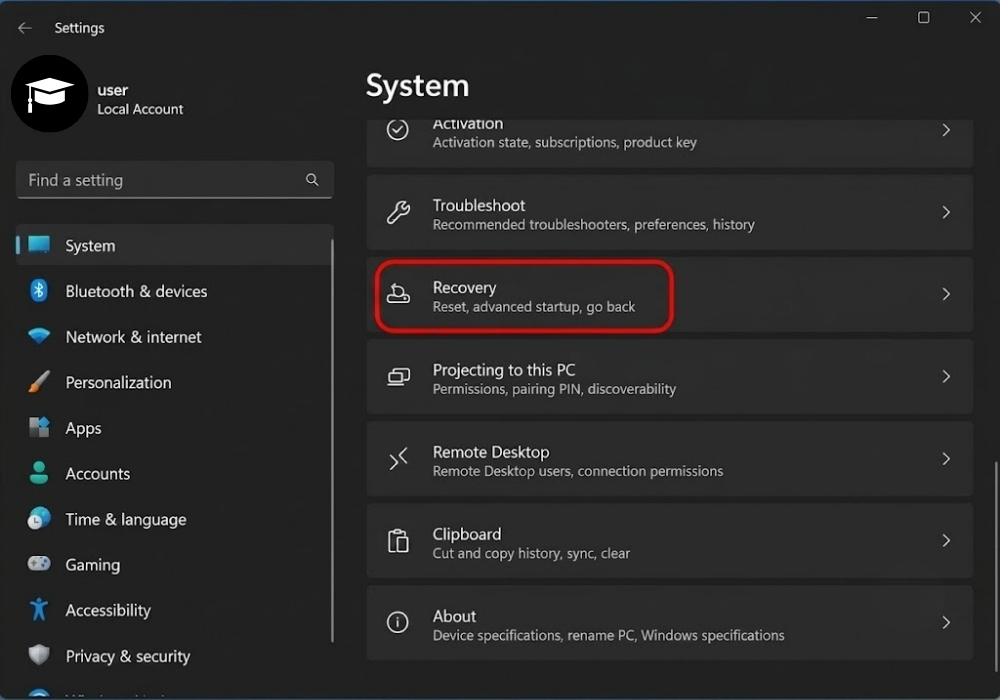Screen dimensions: 1000x700
Task: Click the Find a setting search field
Action: coord(174,180)
